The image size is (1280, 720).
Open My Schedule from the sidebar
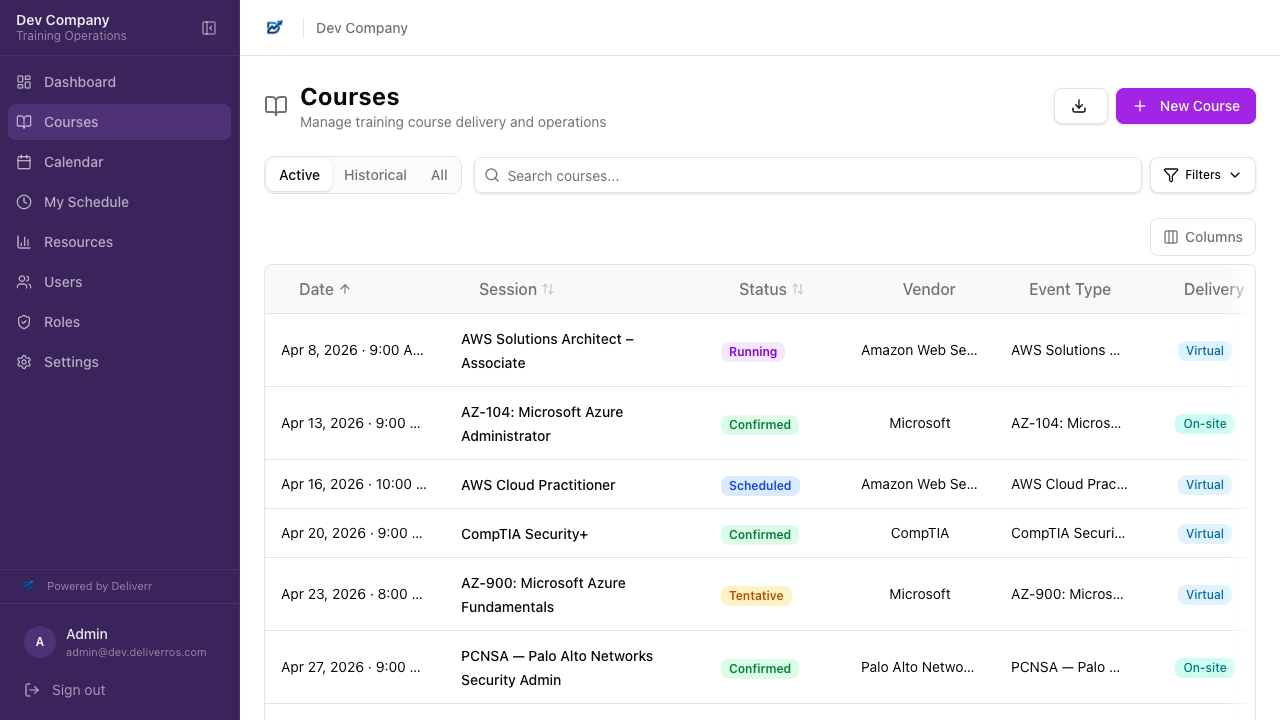[119, 202]
